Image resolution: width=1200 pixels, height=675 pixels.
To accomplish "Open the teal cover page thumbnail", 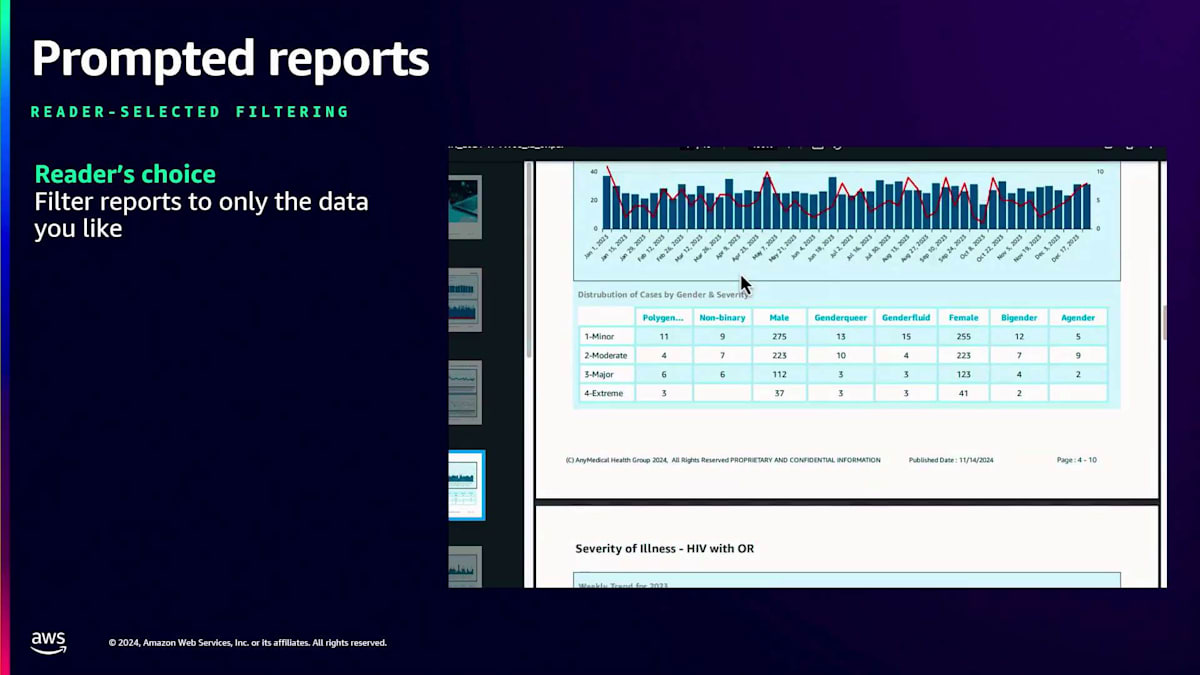I will 465,207.
